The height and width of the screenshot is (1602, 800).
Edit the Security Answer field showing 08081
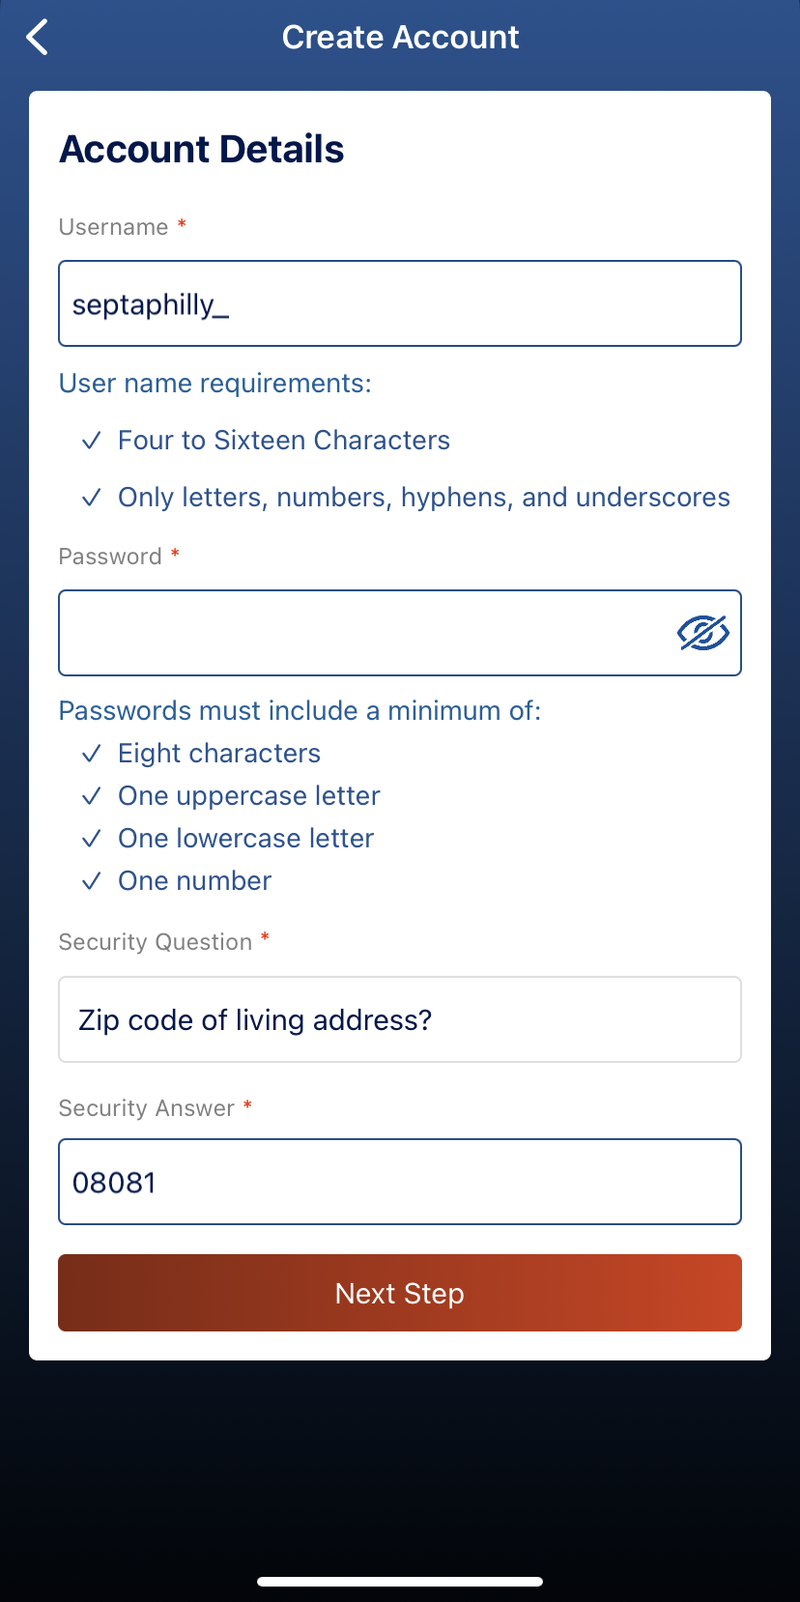tap(400, 1181)
